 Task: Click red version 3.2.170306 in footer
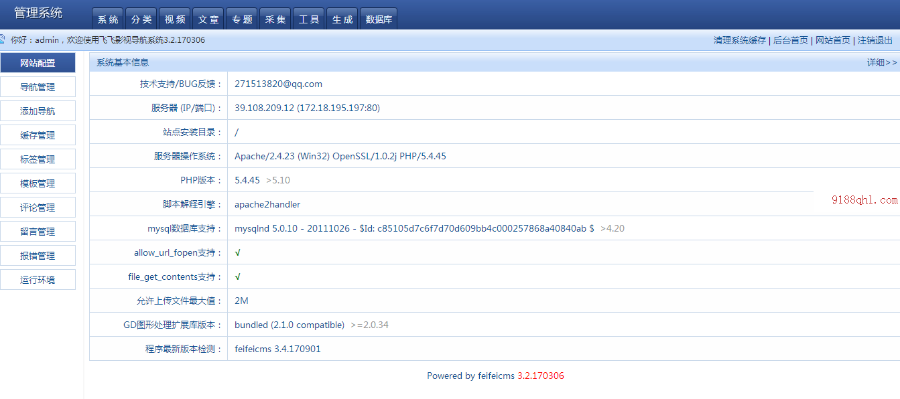[541, 376]
